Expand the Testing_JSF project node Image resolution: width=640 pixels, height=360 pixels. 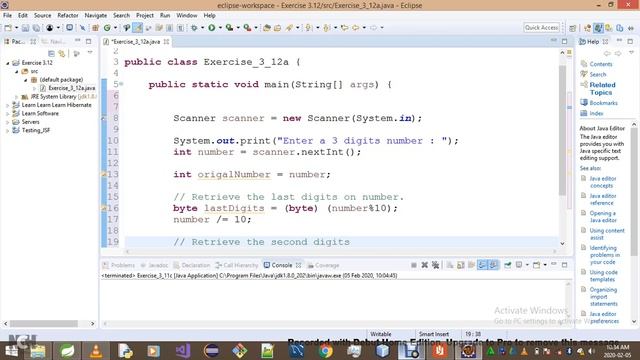7,131
